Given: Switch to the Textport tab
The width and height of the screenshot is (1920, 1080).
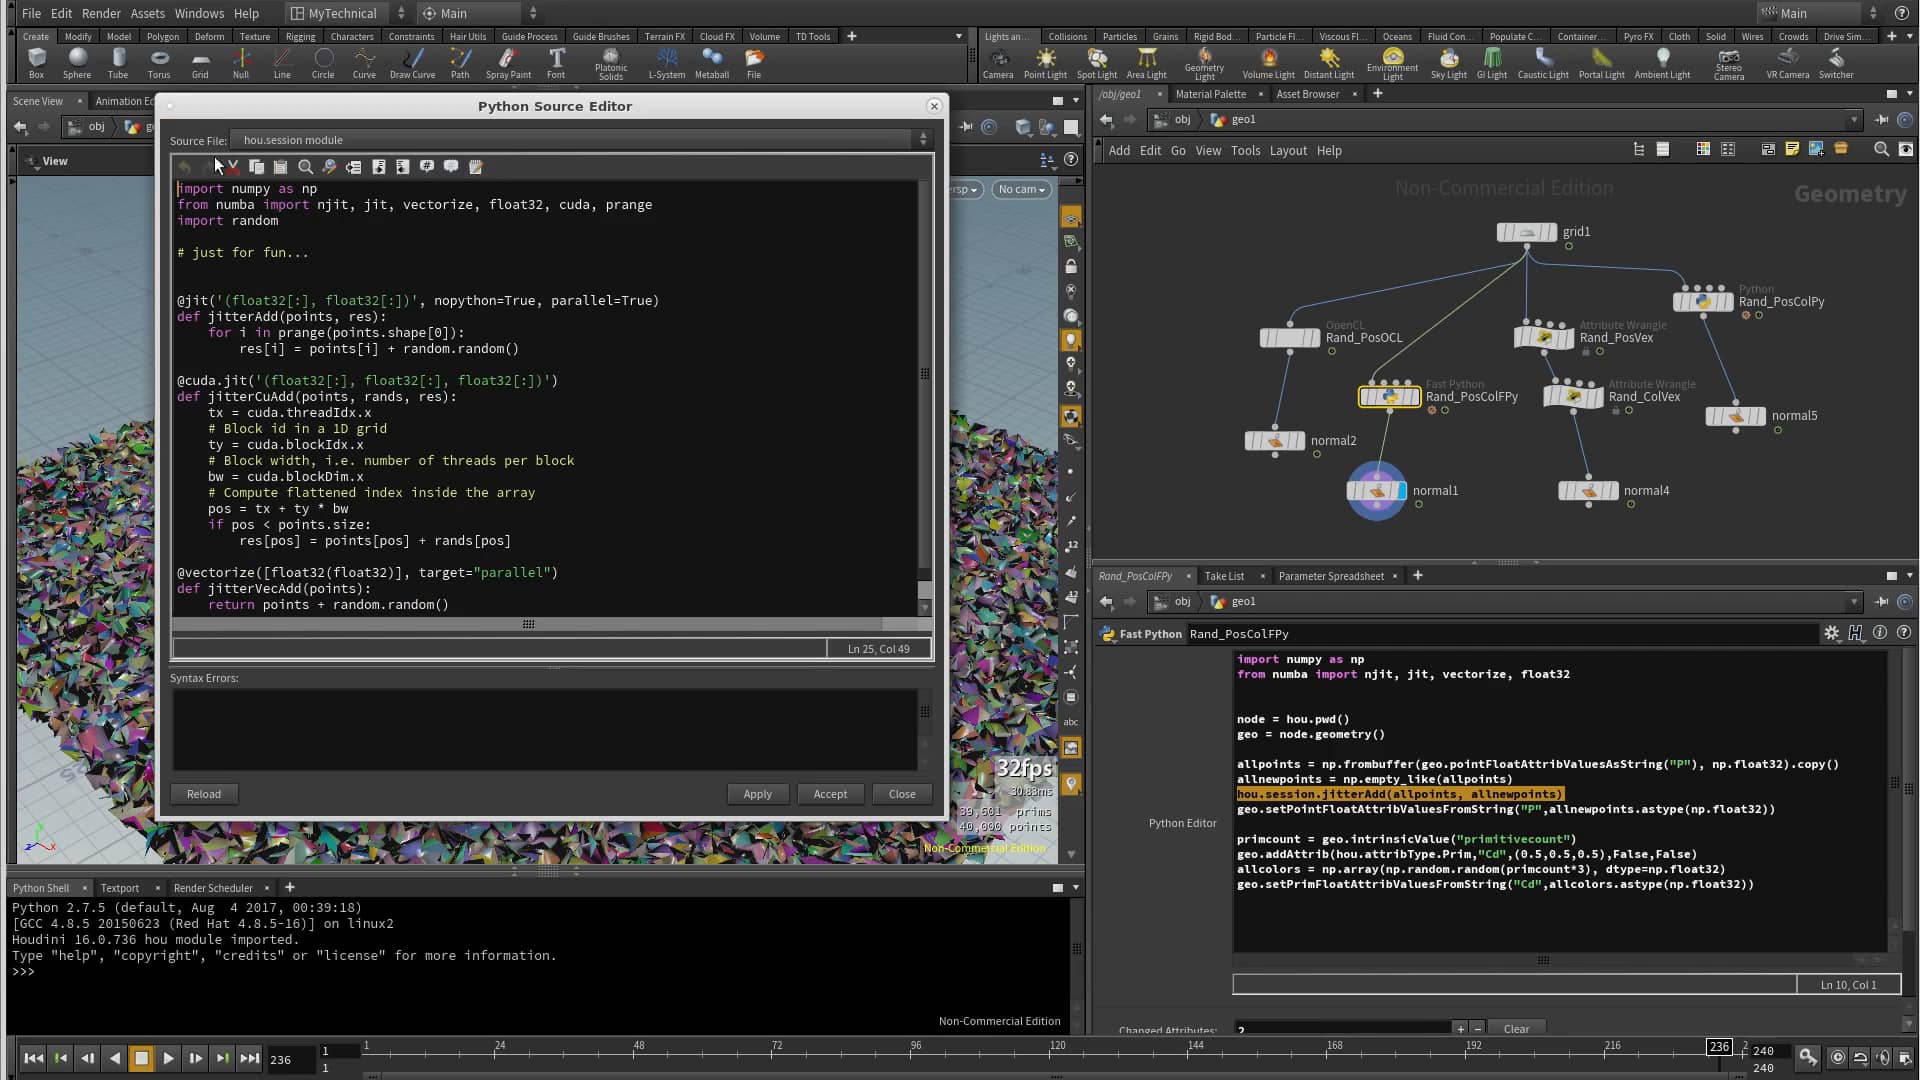Looking at the screenshot, I should [x=119, y=888].
